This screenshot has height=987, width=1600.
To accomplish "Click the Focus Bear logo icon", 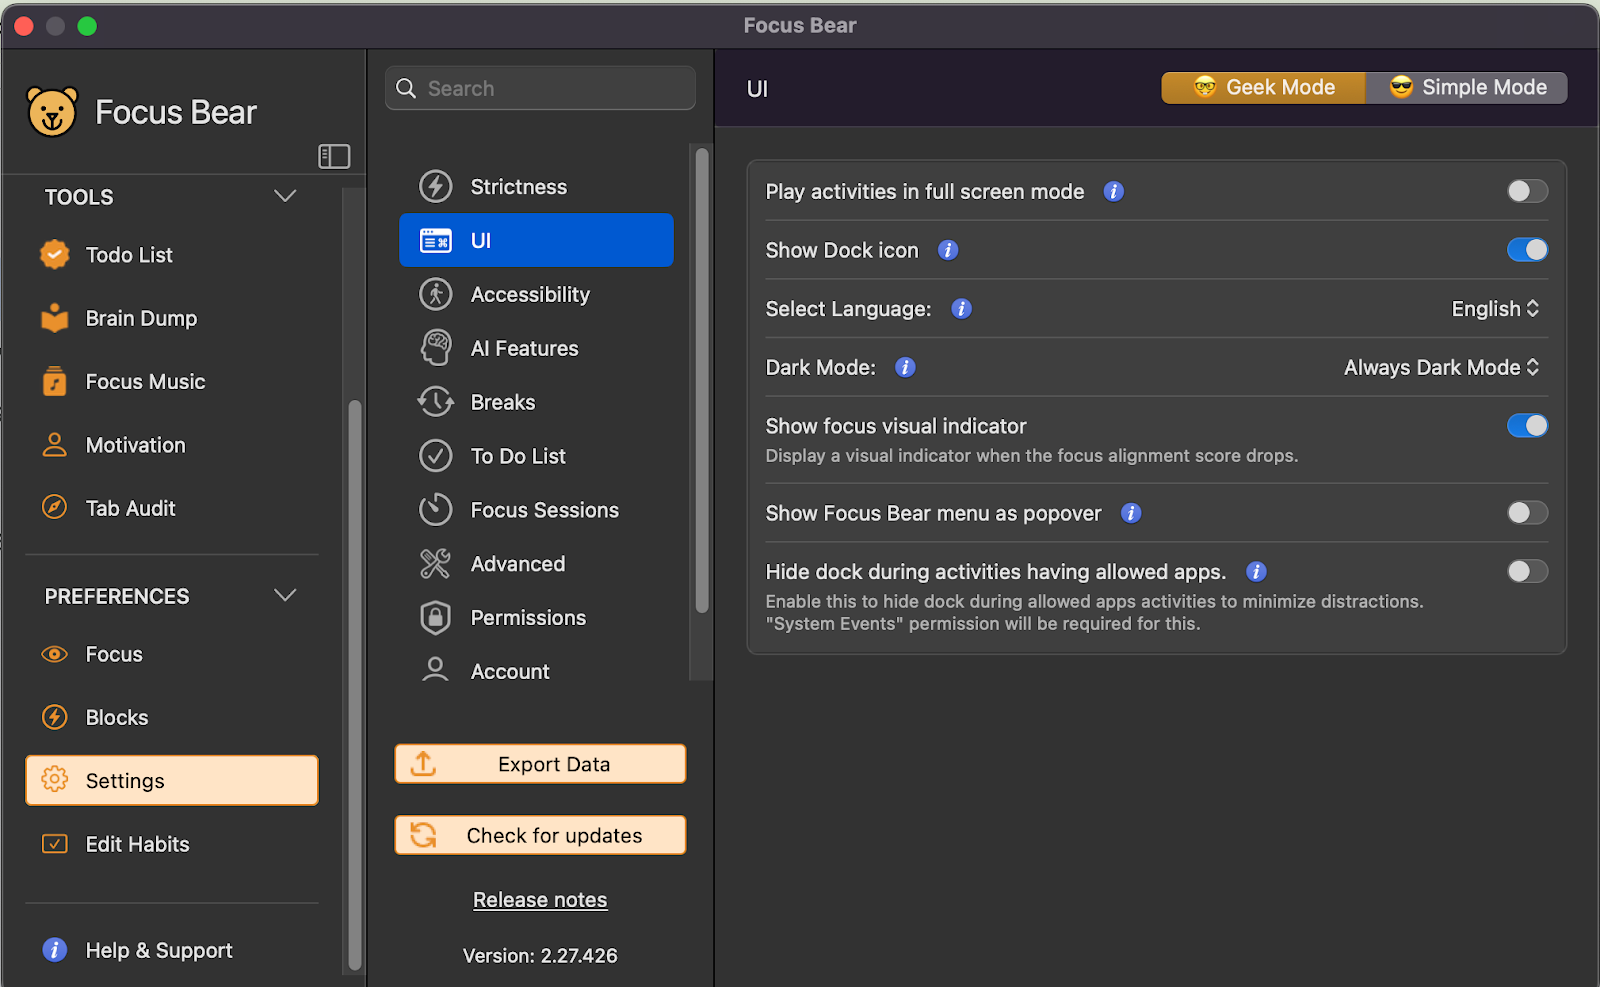I will coord(52,112).
